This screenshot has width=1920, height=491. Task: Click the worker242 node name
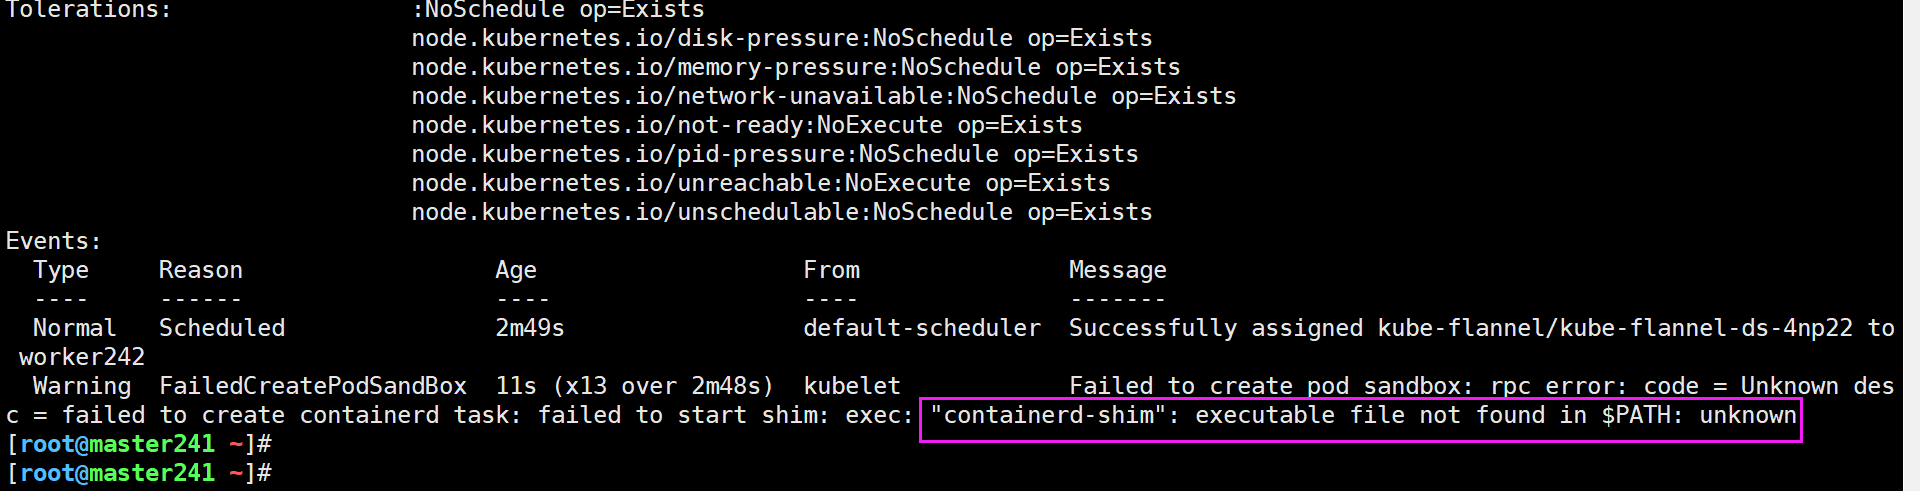click(x=81, y=358)
